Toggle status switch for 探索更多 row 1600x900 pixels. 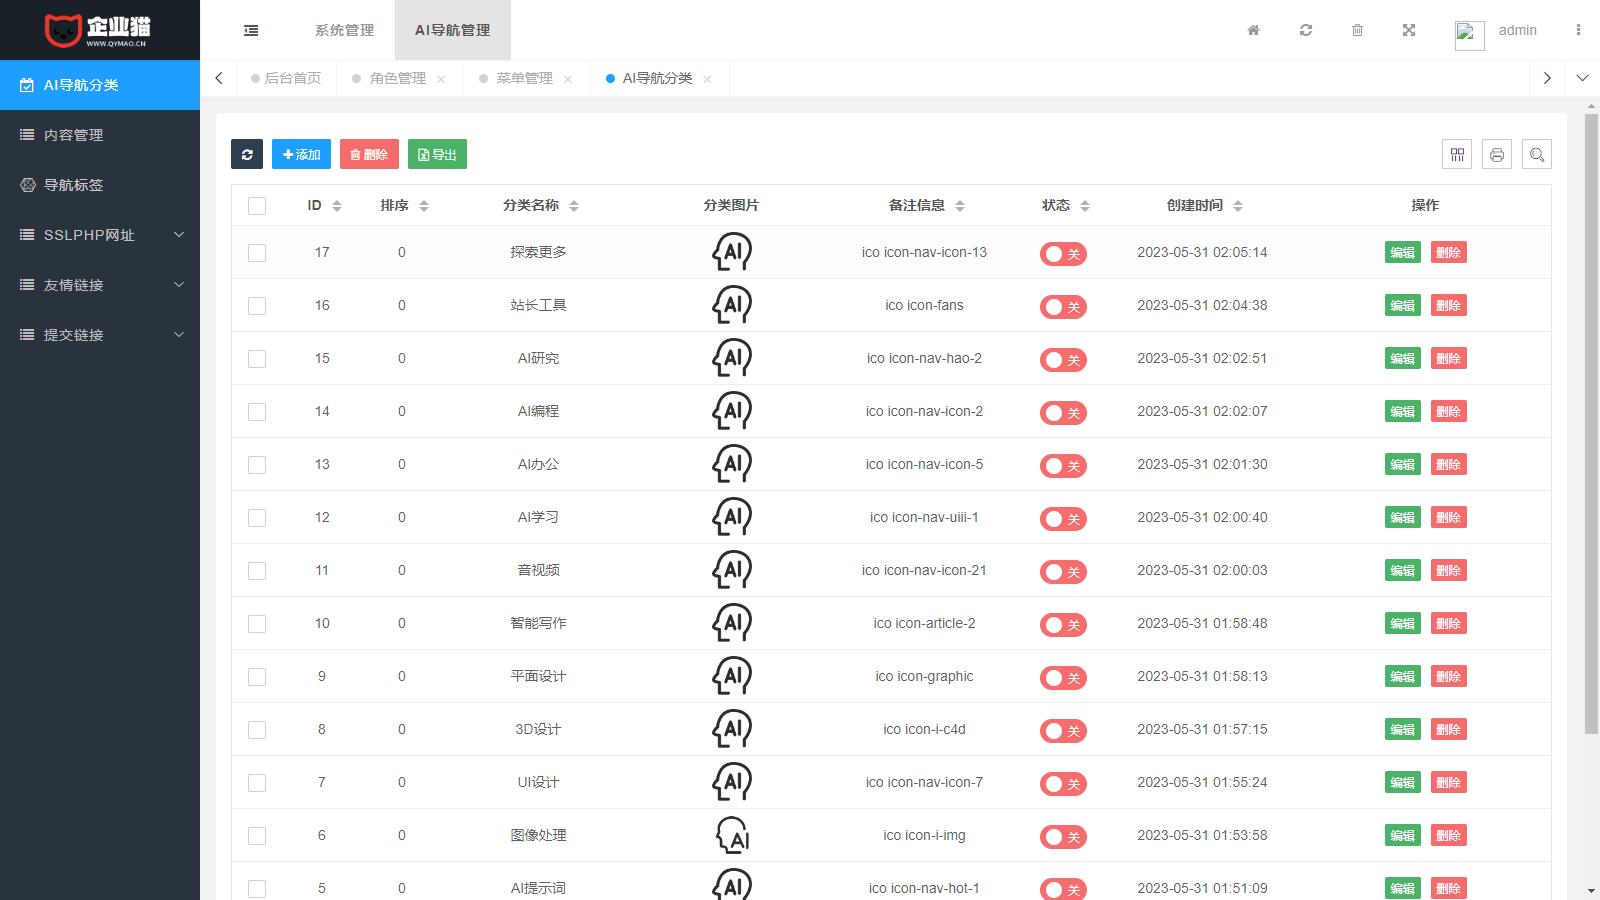point(1062,254)
